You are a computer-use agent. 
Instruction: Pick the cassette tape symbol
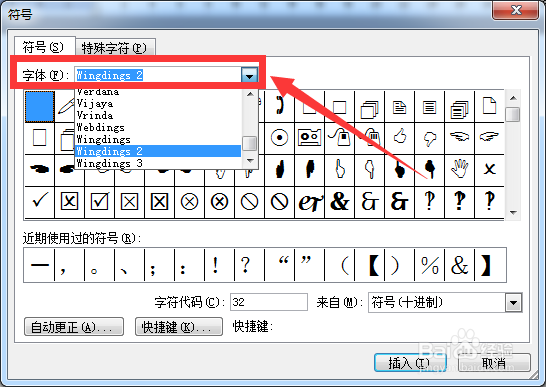(x=309, y=138)
